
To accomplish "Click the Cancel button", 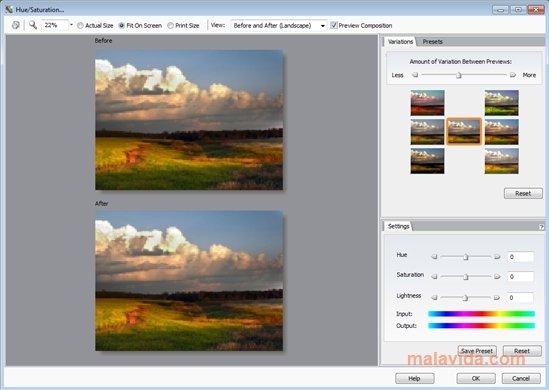I will coord(521,378).
